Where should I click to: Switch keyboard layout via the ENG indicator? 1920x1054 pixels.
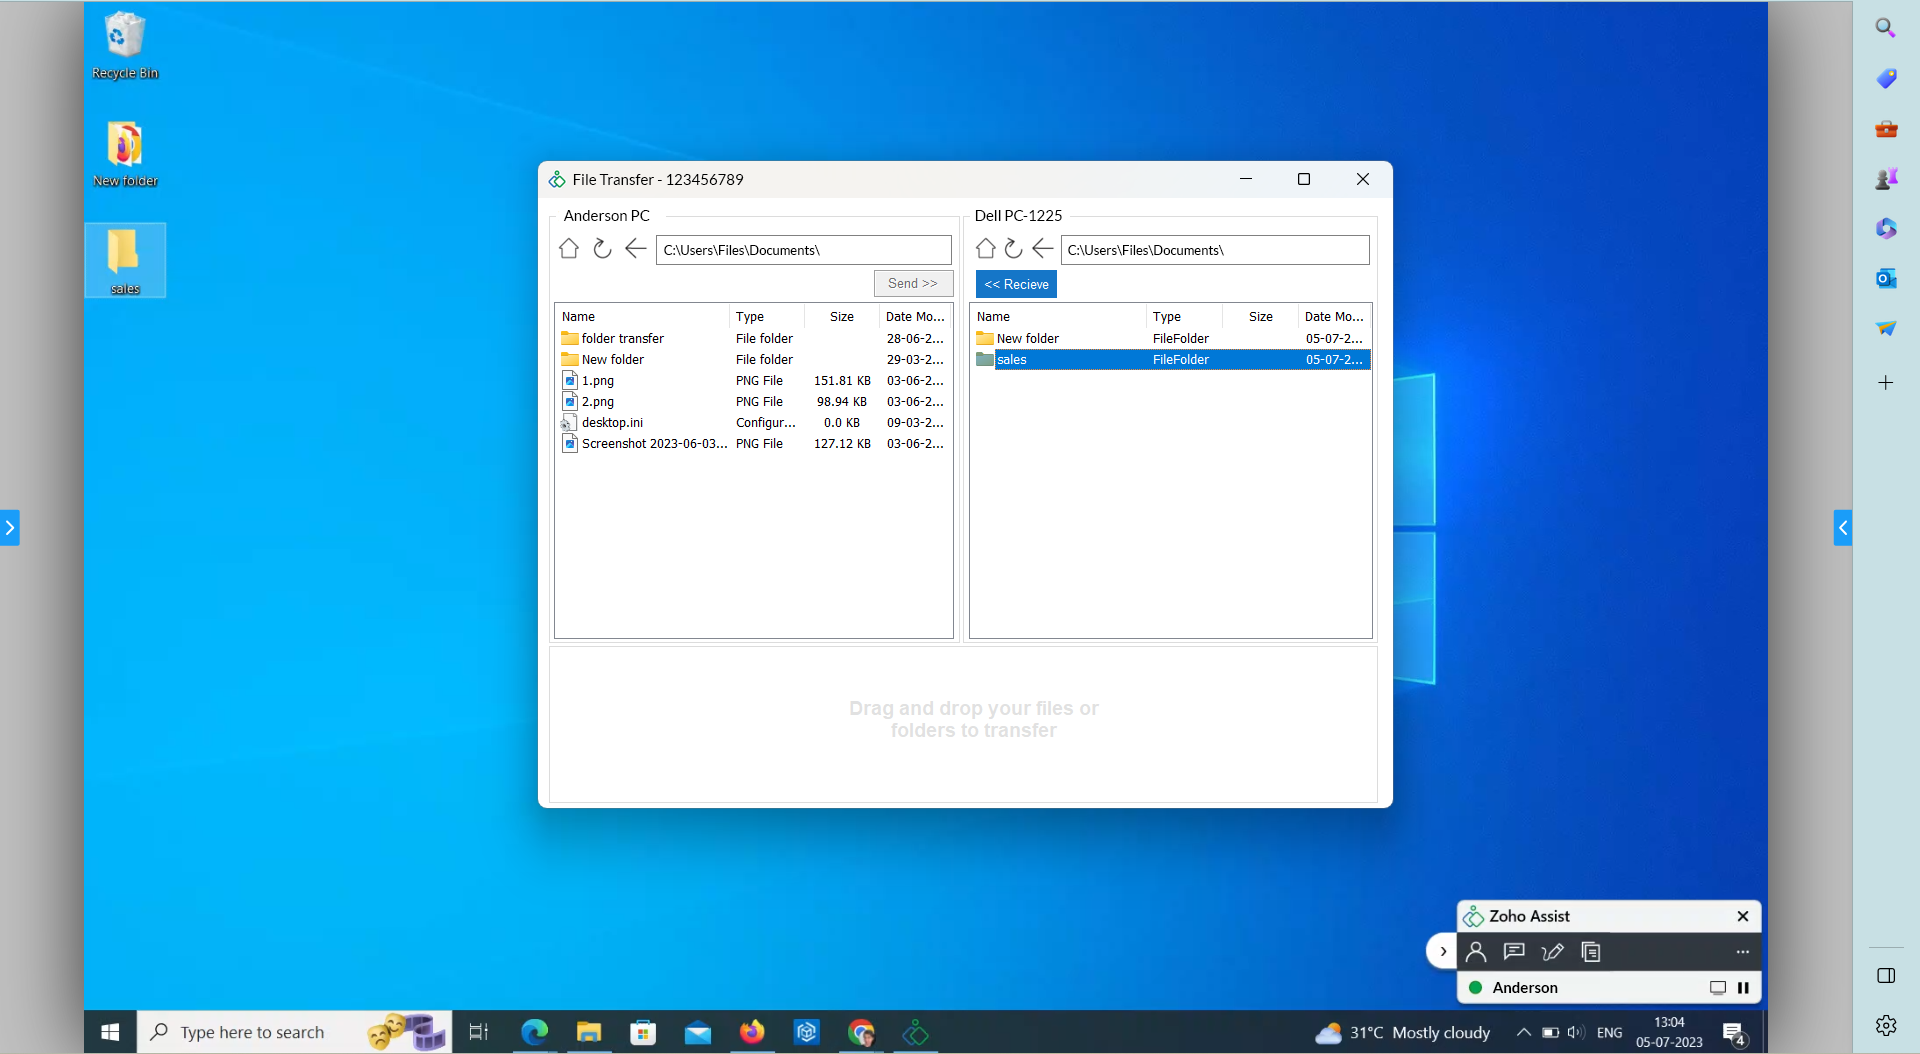pos(1610,1032)
